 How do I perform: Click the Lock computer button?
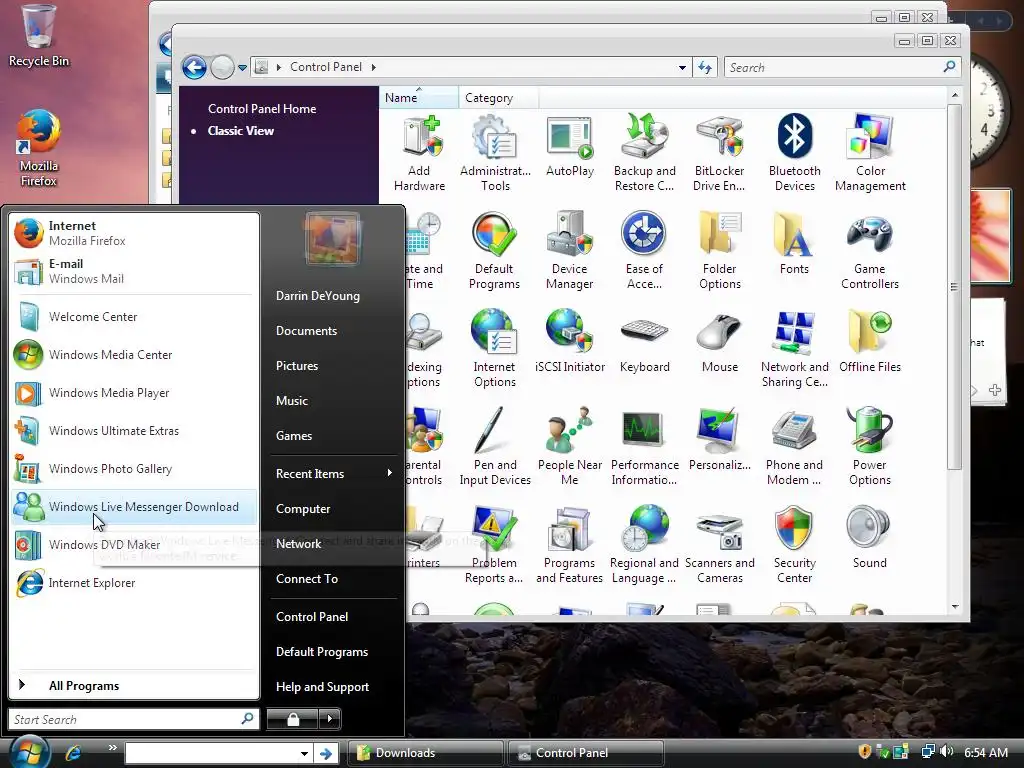[293, 719]
